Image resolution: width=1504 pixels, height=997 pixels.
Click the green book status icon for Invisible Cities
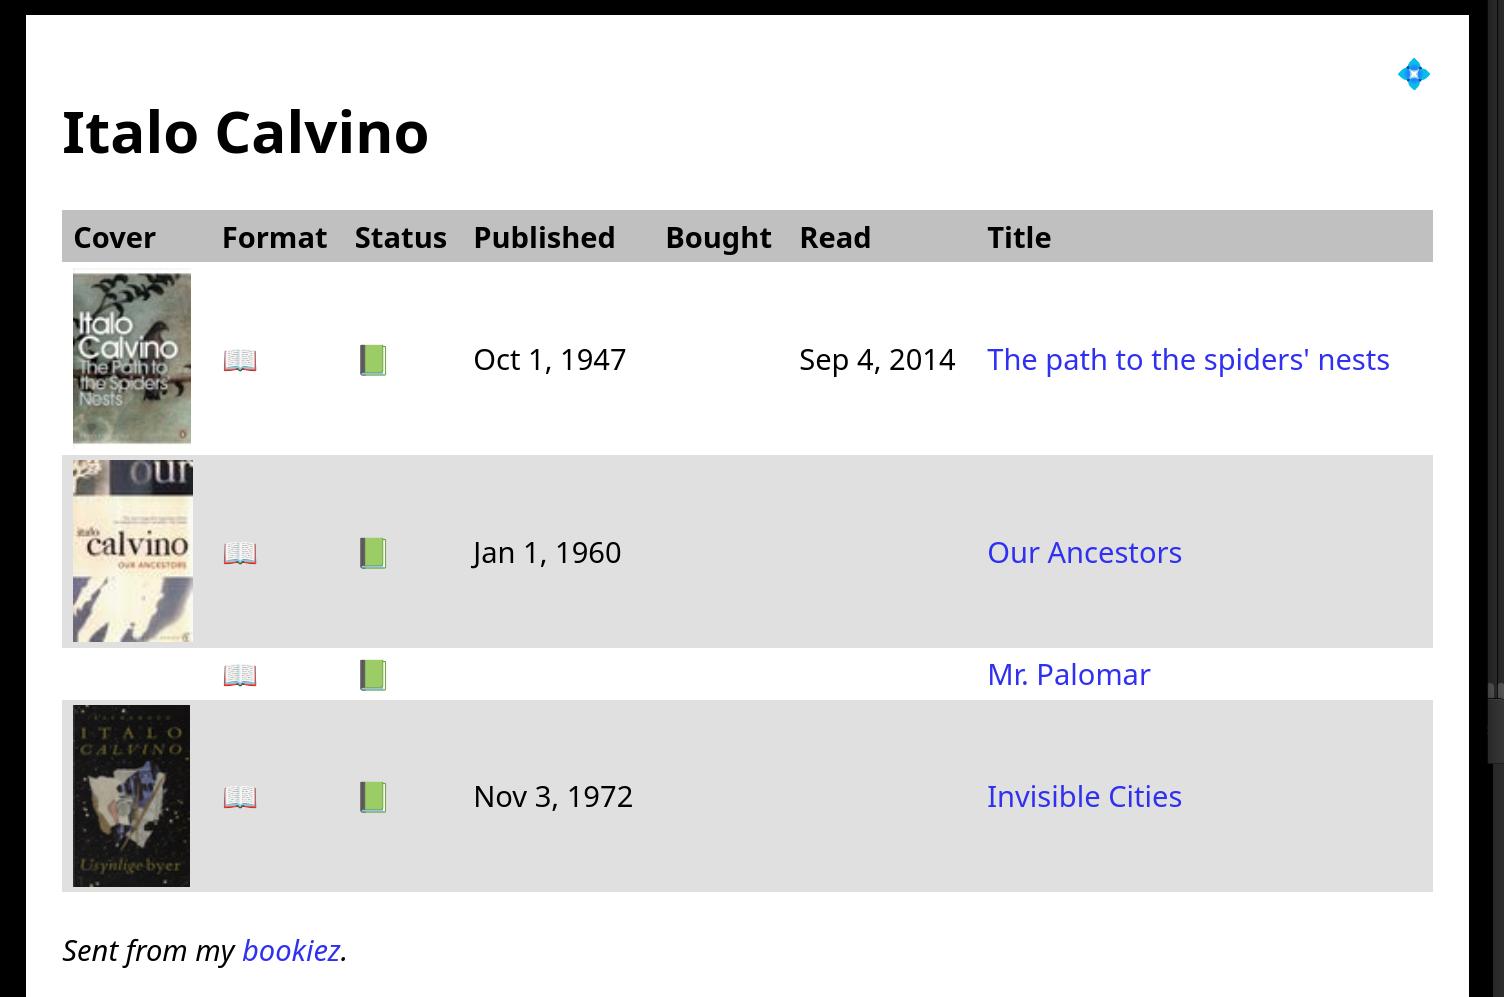pos(373,797)
